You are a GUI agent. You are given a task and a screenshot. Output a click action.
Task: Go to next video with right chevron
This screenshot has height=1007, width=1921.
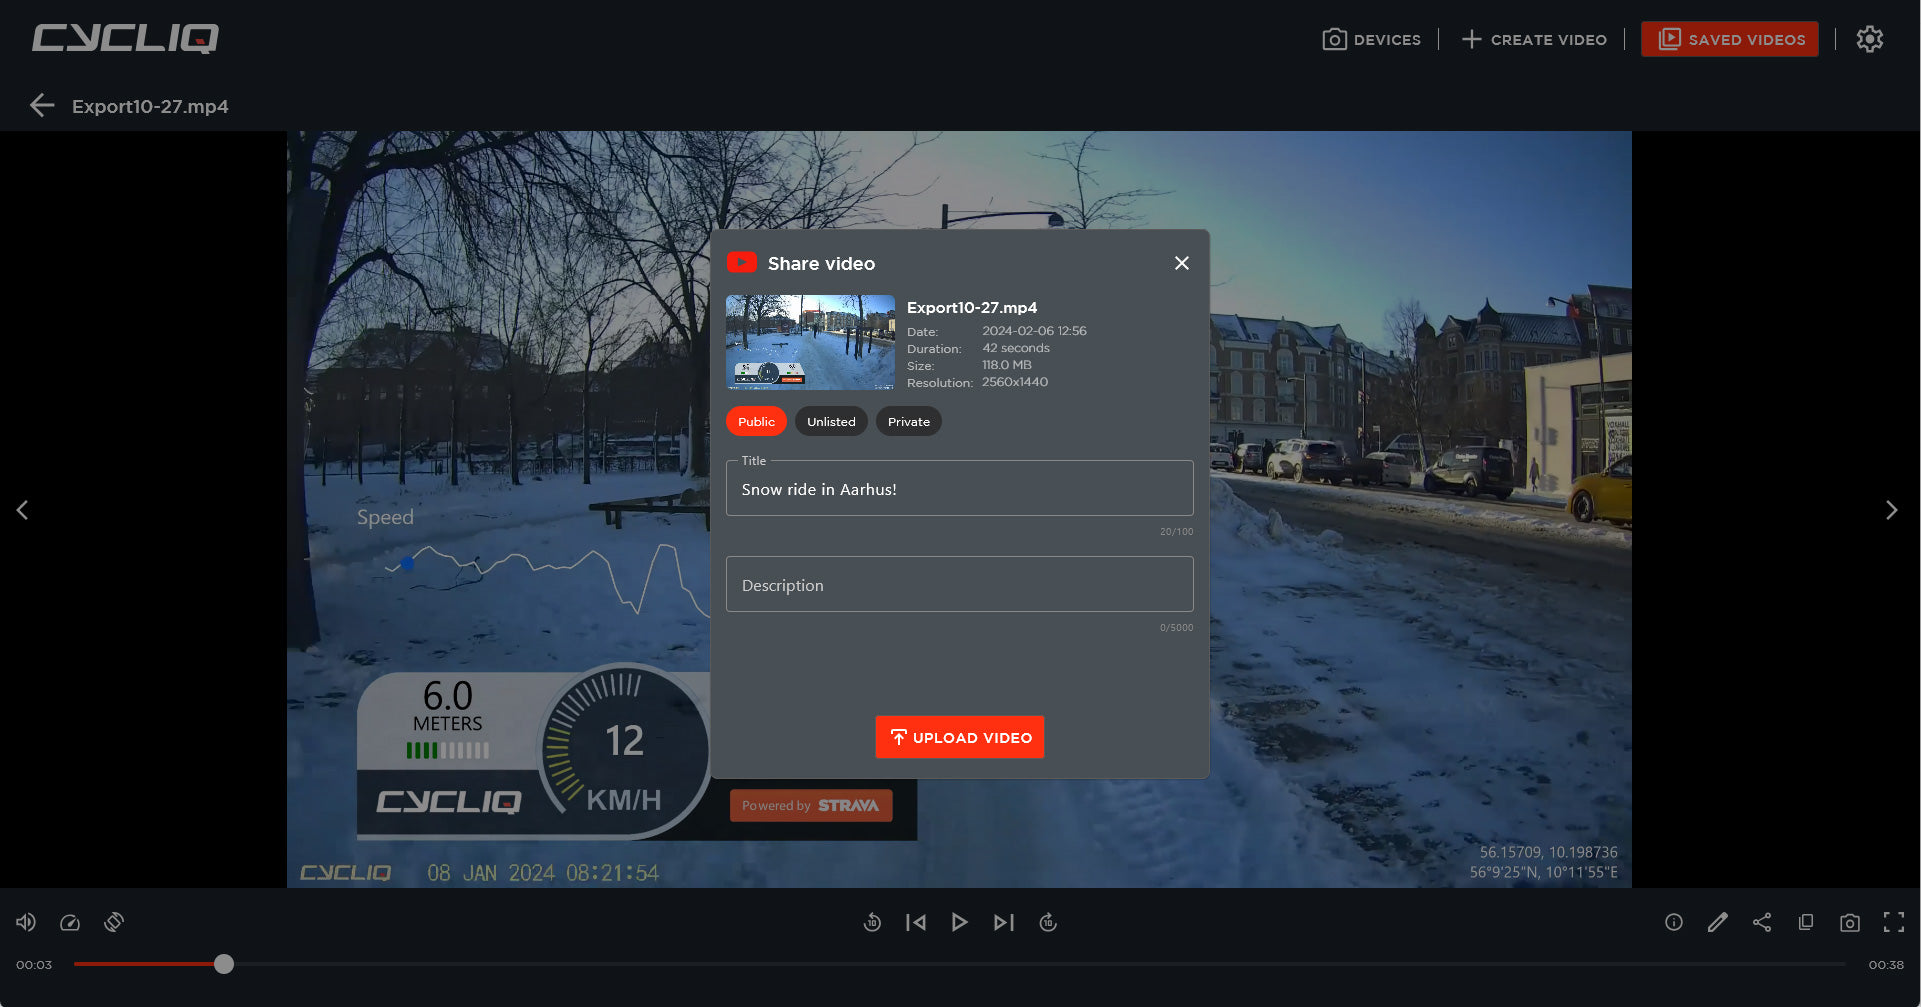pyautogui.click(x=1891, y=510)
